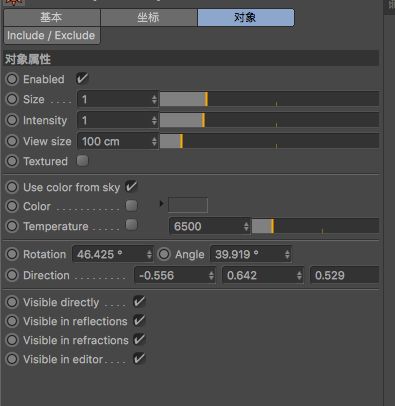
Task: Click the Angle keyframe circle
Action: (x=164, y=254)
